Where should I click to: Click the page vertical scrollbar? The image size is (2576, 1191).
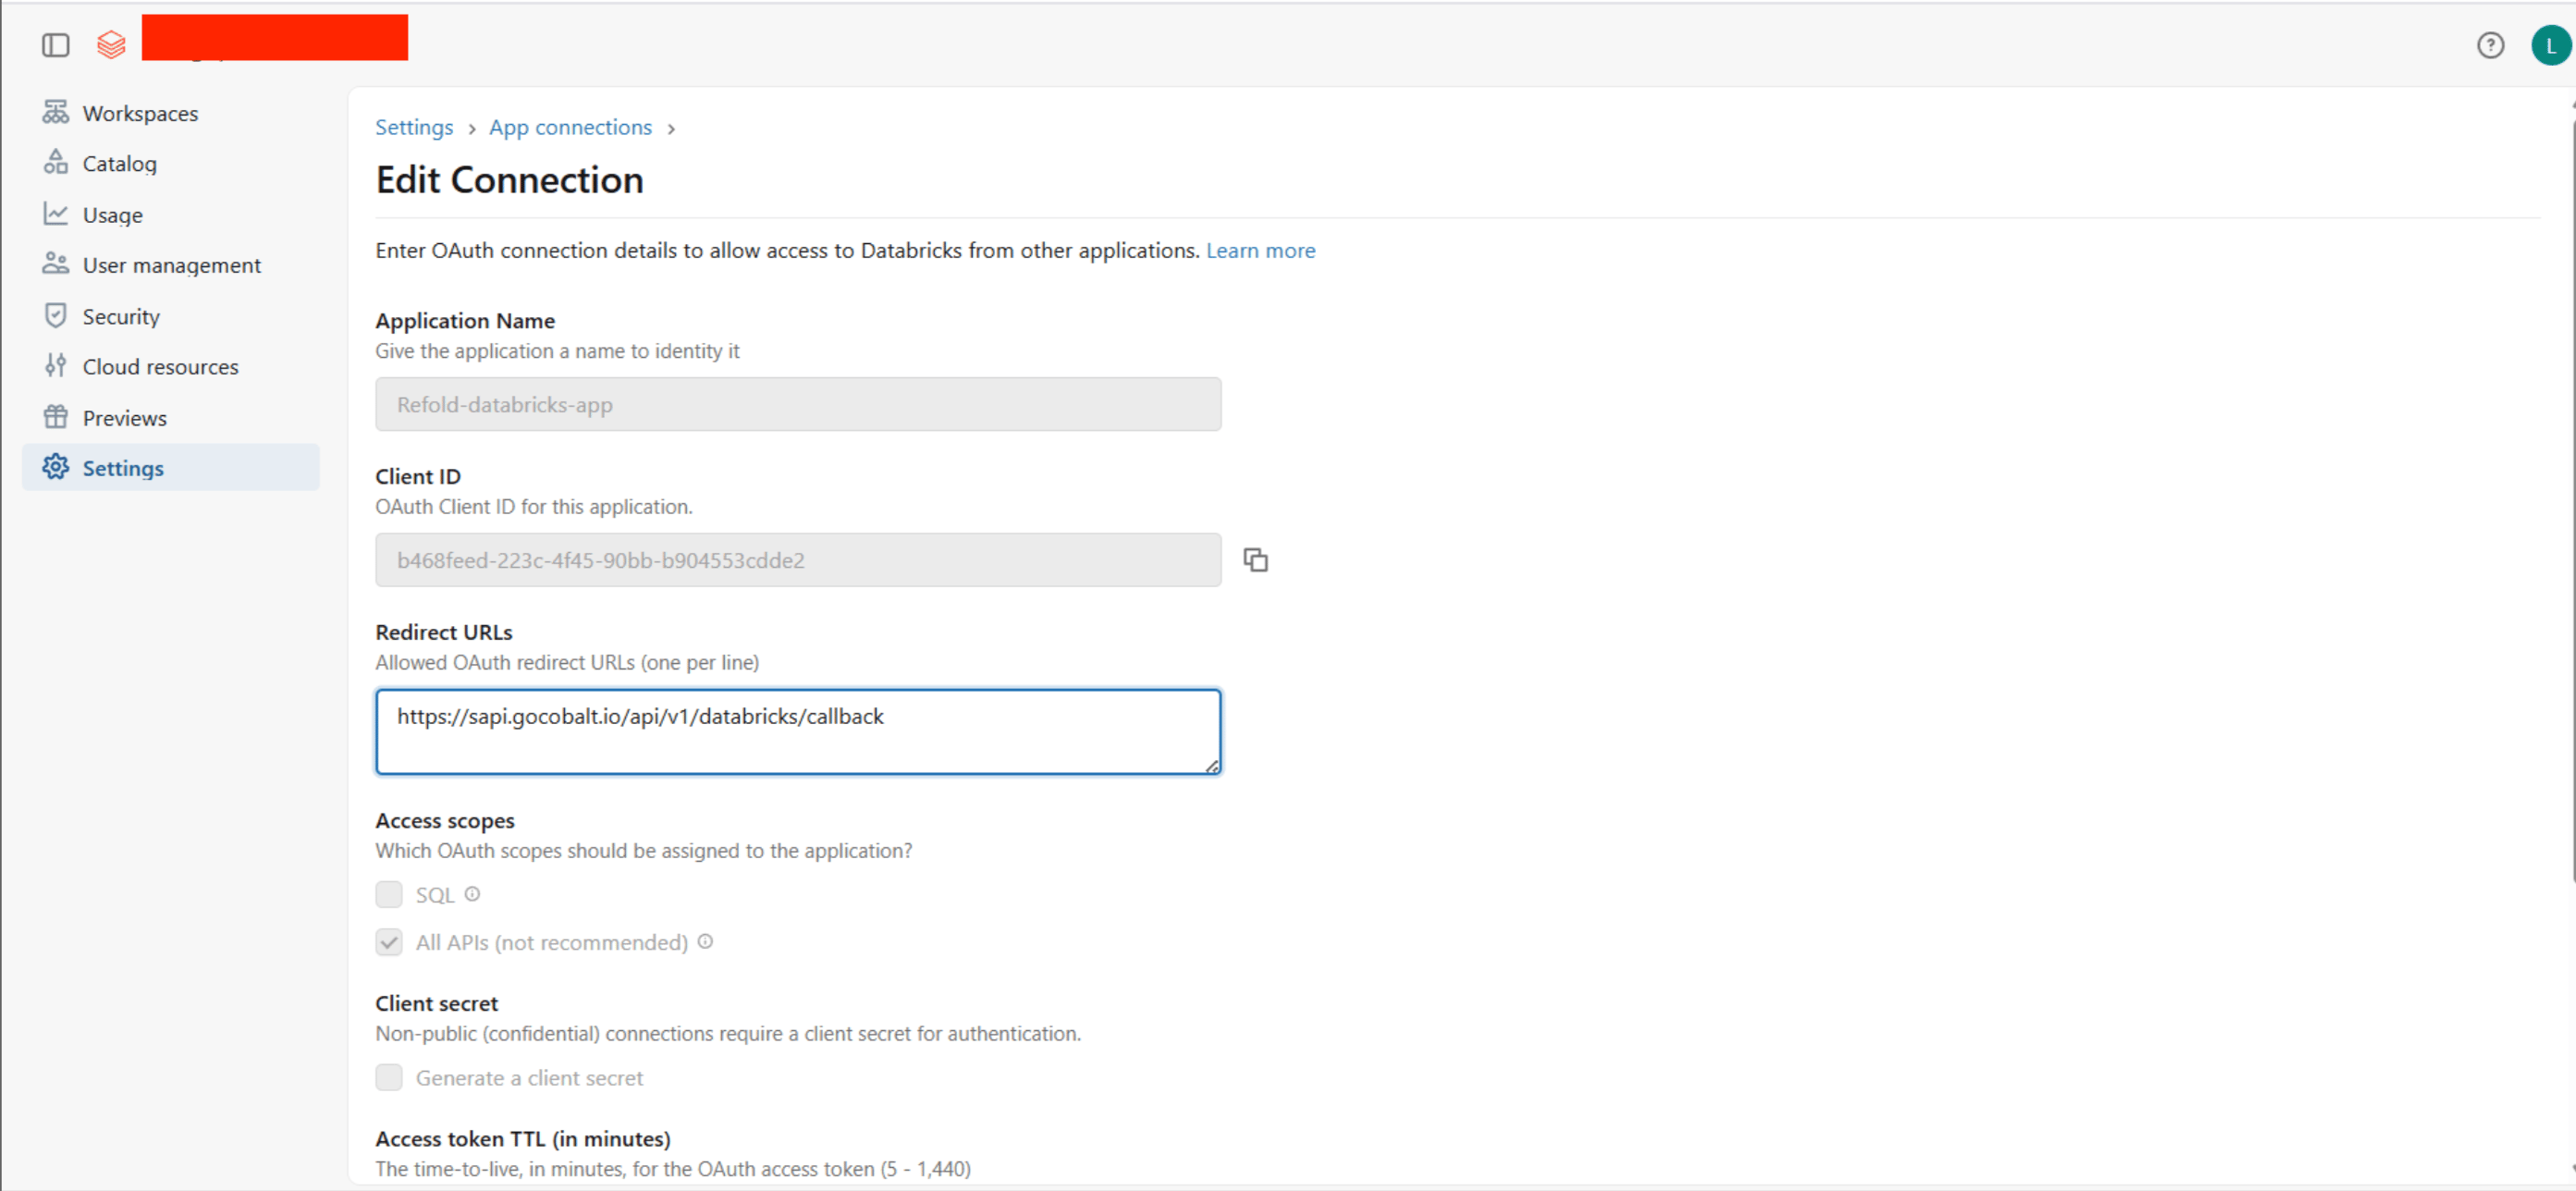[x=2572, y=500]
